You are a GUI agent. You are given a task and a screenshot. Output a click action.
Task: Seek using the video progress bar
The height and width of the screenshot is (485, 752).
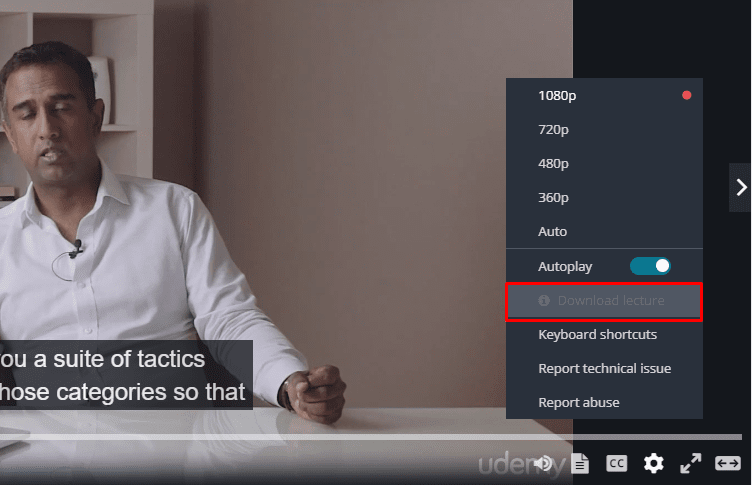click(x=371, y=437)
